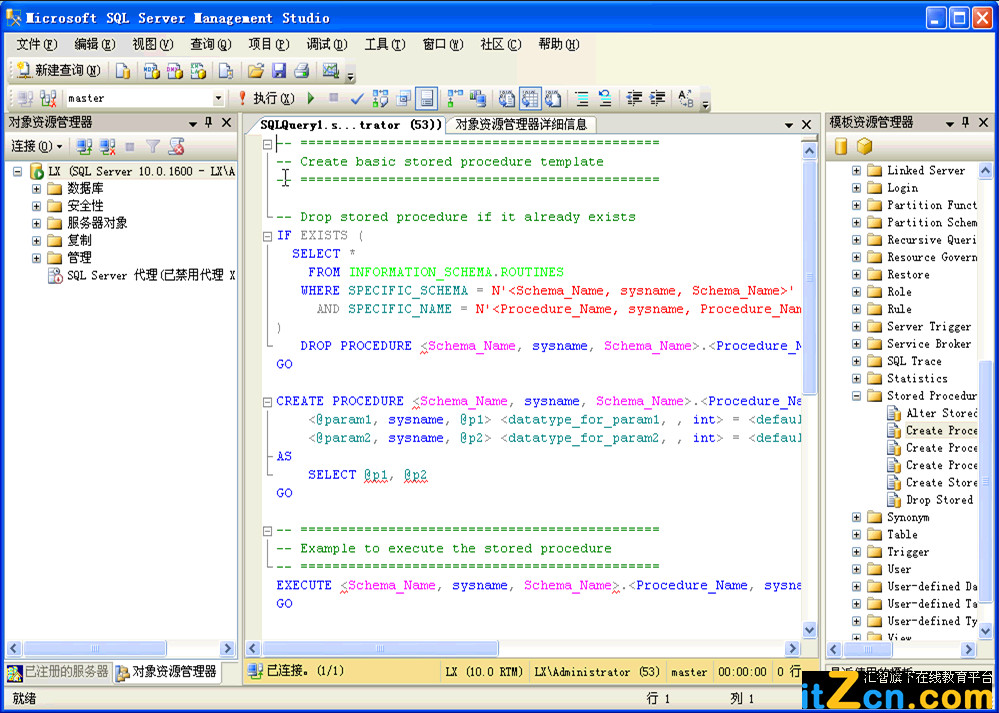
Task: Open Activity Monitor from the standard toolbar
Action: click(331, 71)
